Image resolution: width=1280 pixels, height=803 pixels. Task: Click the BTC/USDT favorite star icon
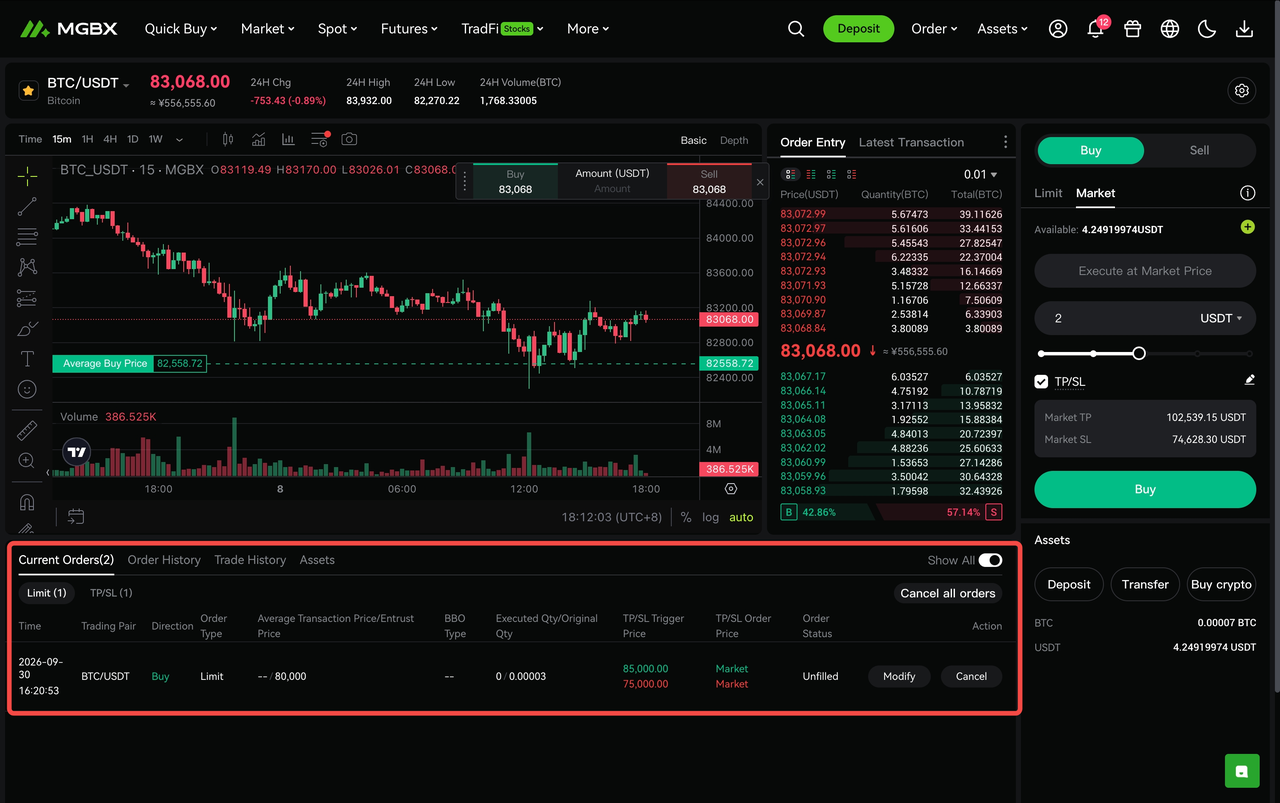[x=29, y=91]
